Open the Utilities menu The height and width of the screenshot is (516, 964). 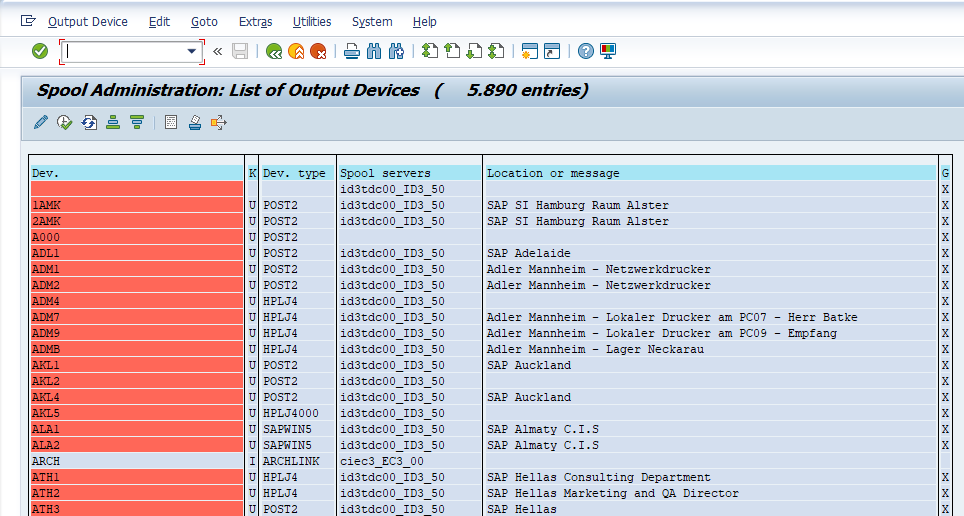(312, 21)
